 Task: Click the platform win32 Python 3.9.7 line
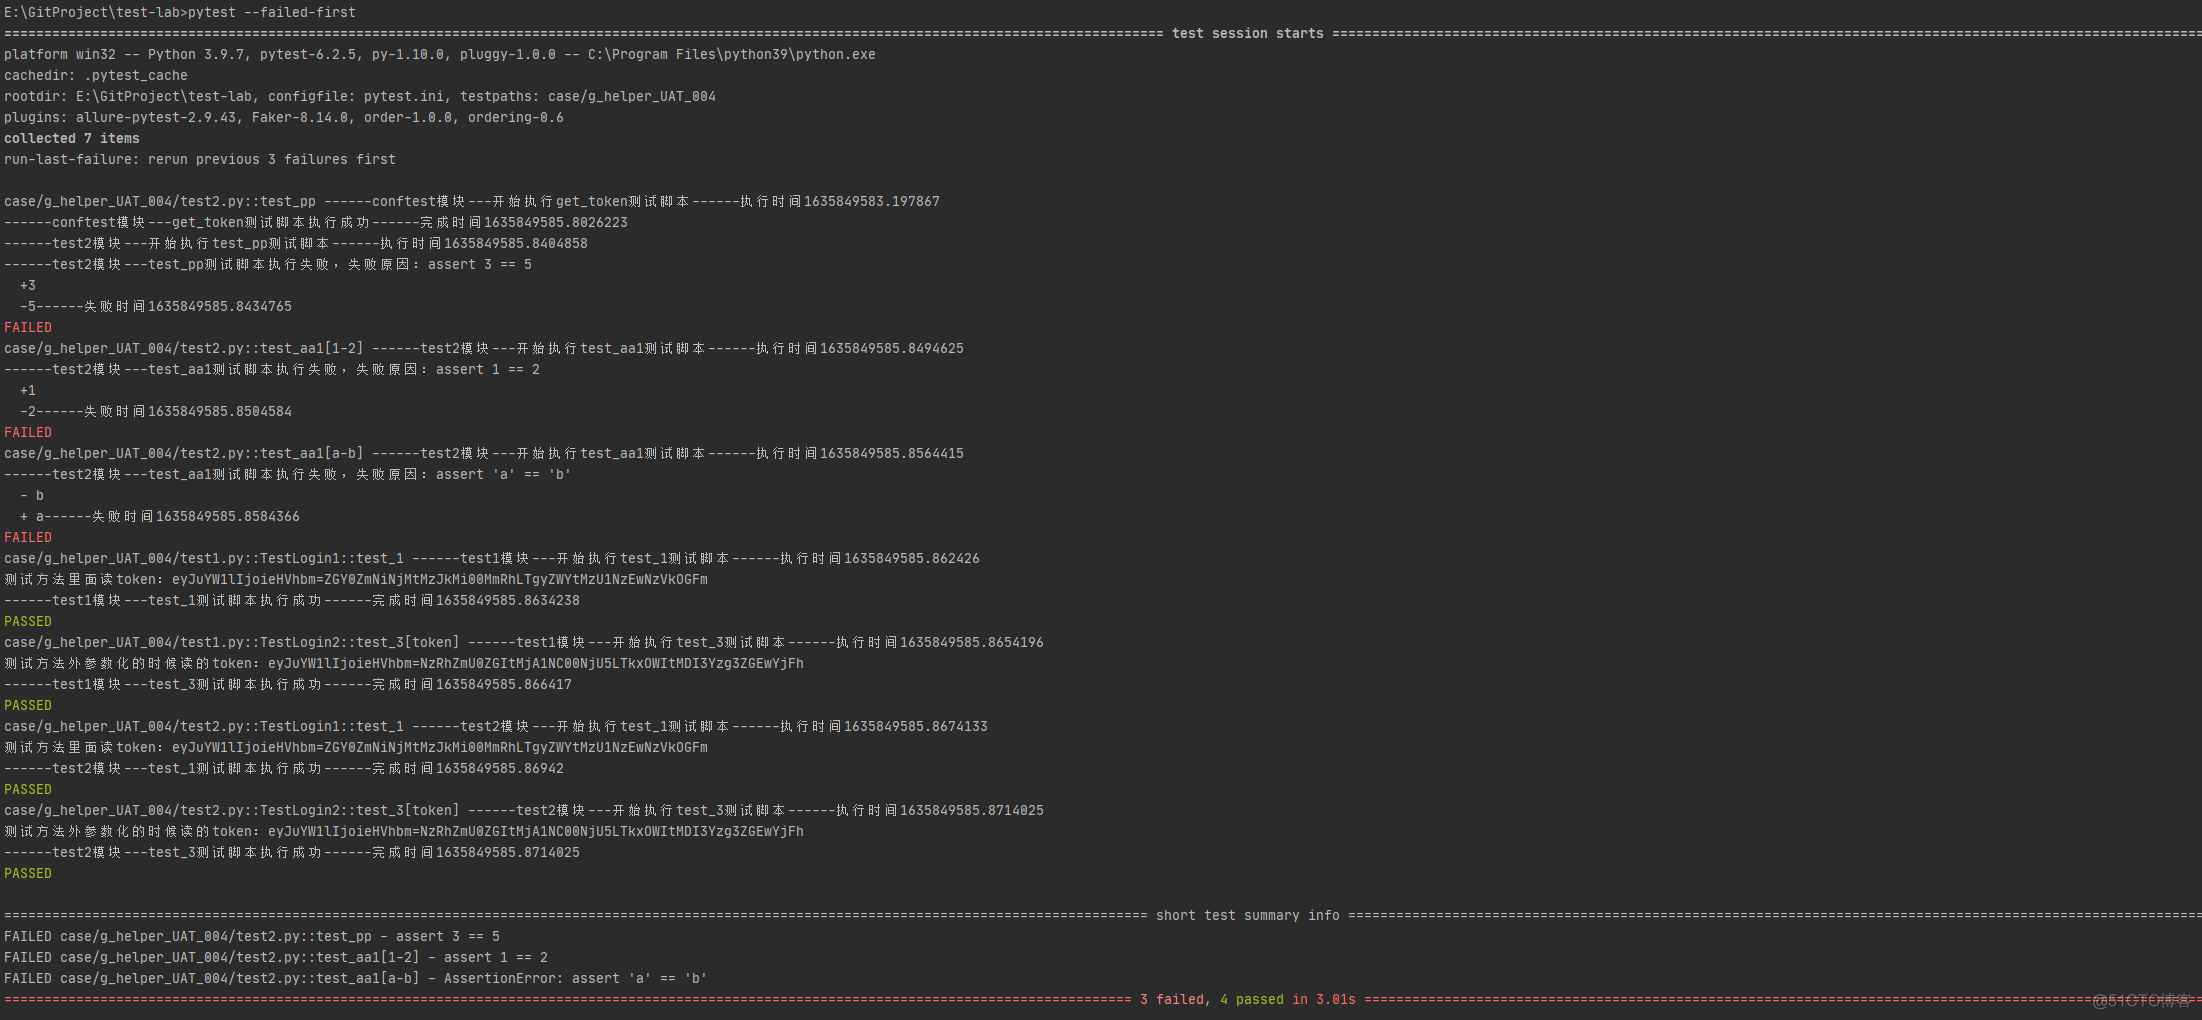pos(440,54)
